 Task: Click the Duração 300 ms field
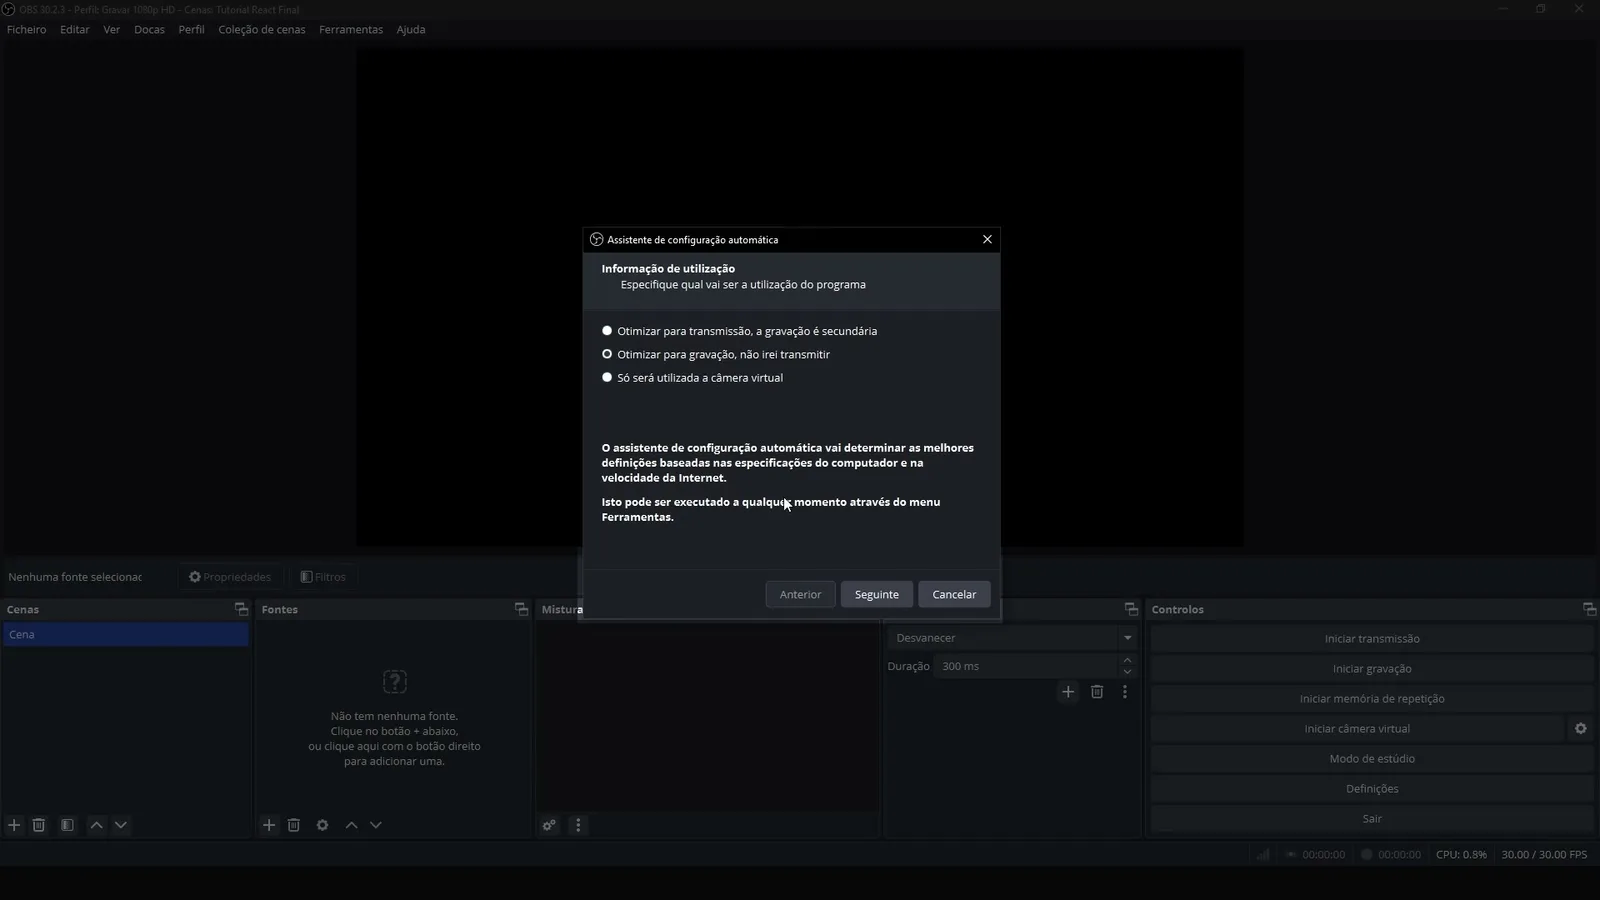(x=1026, y=666)
